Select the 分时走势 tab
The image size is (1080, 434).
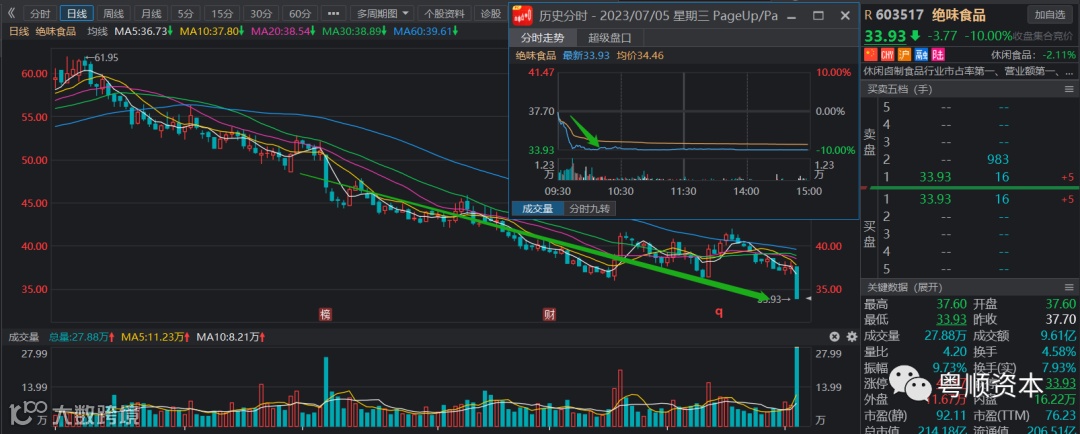click(x=541, y=38)
